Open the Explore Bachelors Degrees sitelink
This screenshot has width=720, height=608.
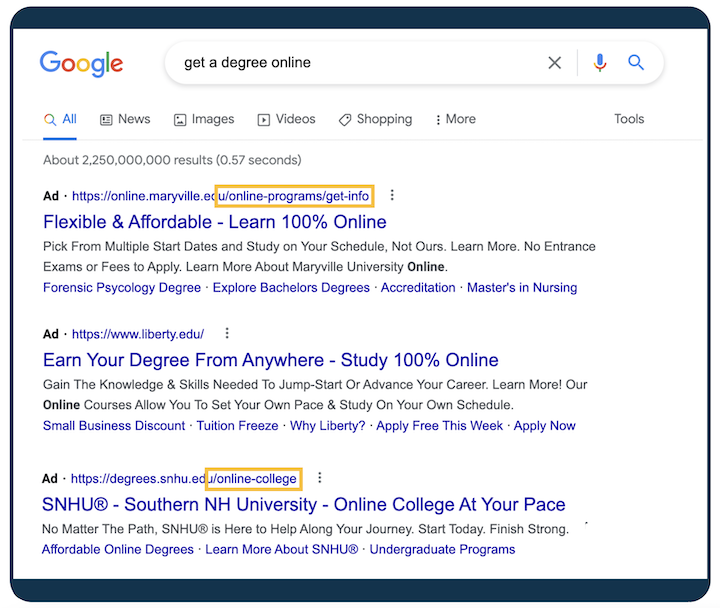[291, 287]
